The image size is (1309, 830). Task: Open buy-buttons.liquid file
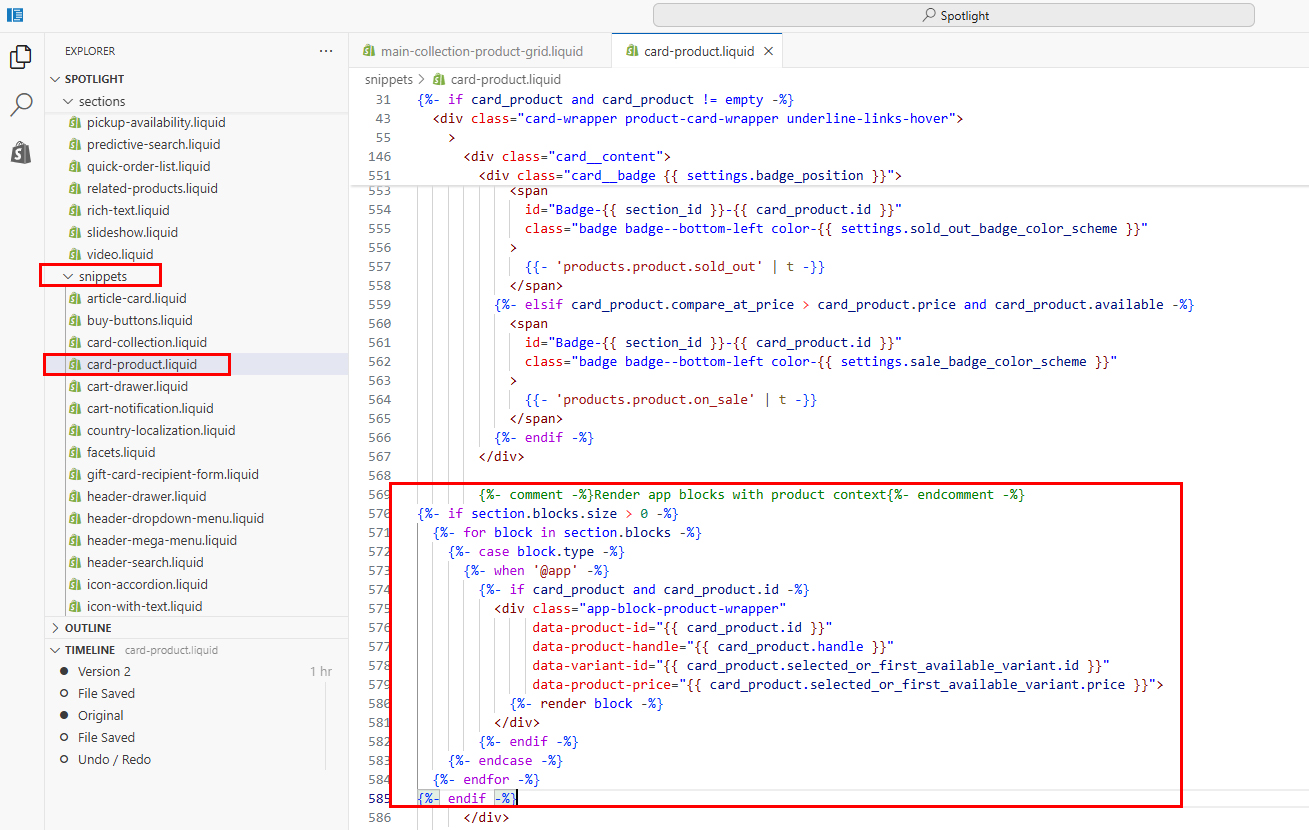click(139, 321)
